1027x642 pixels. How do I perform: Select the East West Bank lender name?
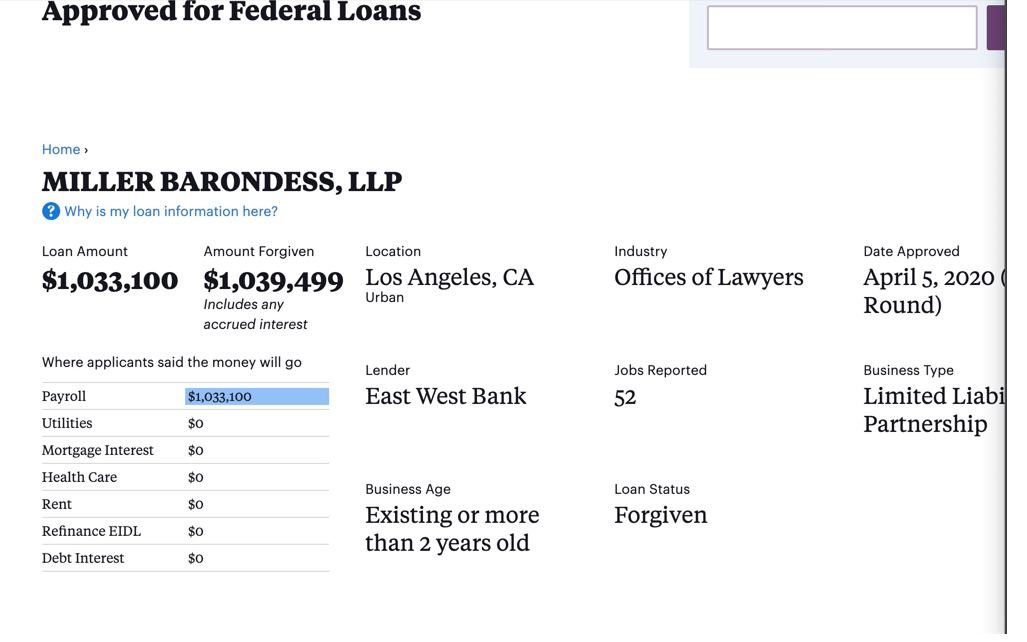[x=445, y=396]
